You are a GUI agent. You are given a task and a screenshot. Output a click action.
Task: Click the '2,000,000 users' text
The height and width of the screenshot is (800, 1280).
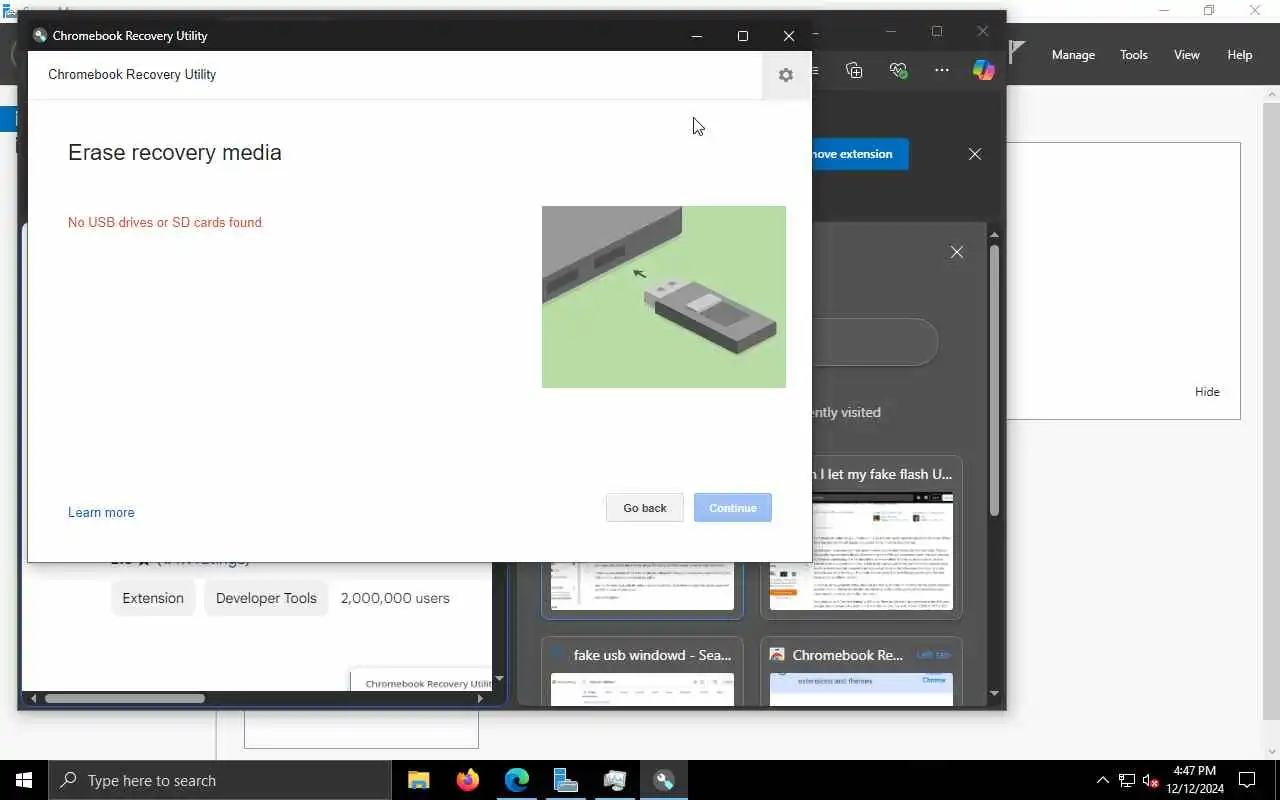[x=395, y=598]
